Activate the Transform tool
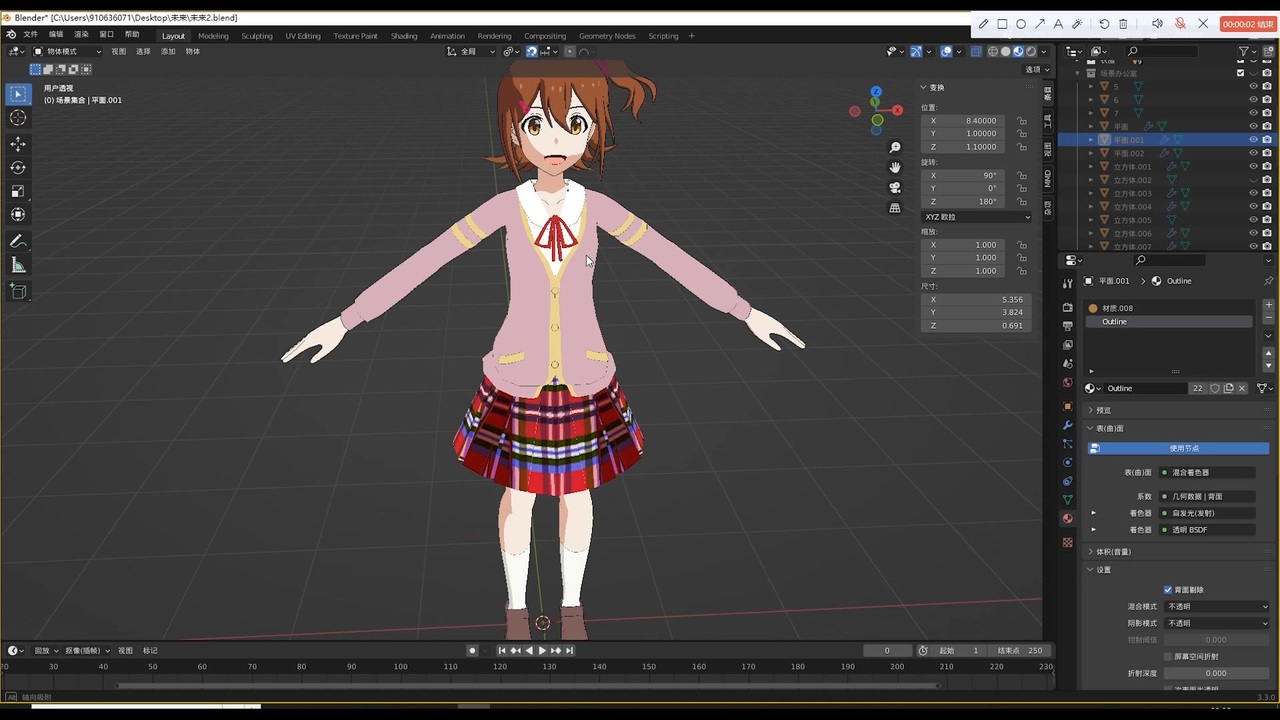The image size is (1280, 720). (x=18, y=214)
